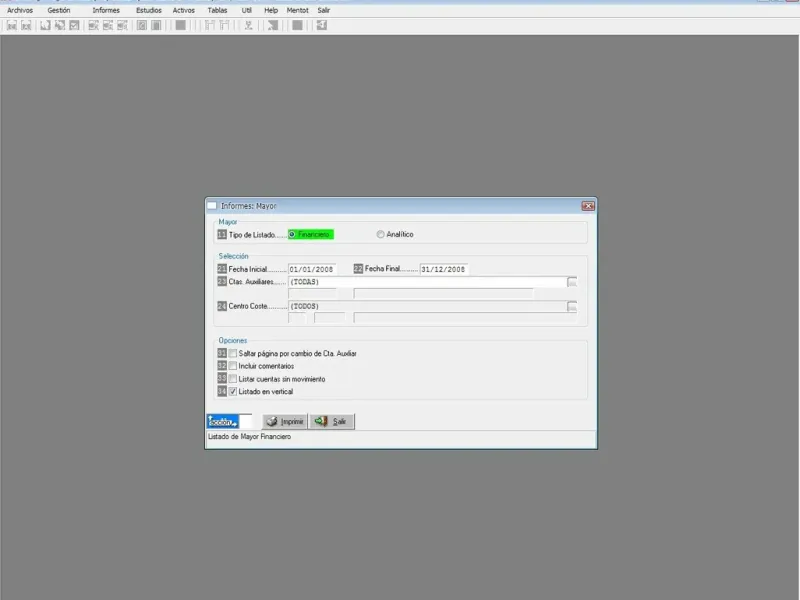Open the Gestión menu

coord(59,10)
